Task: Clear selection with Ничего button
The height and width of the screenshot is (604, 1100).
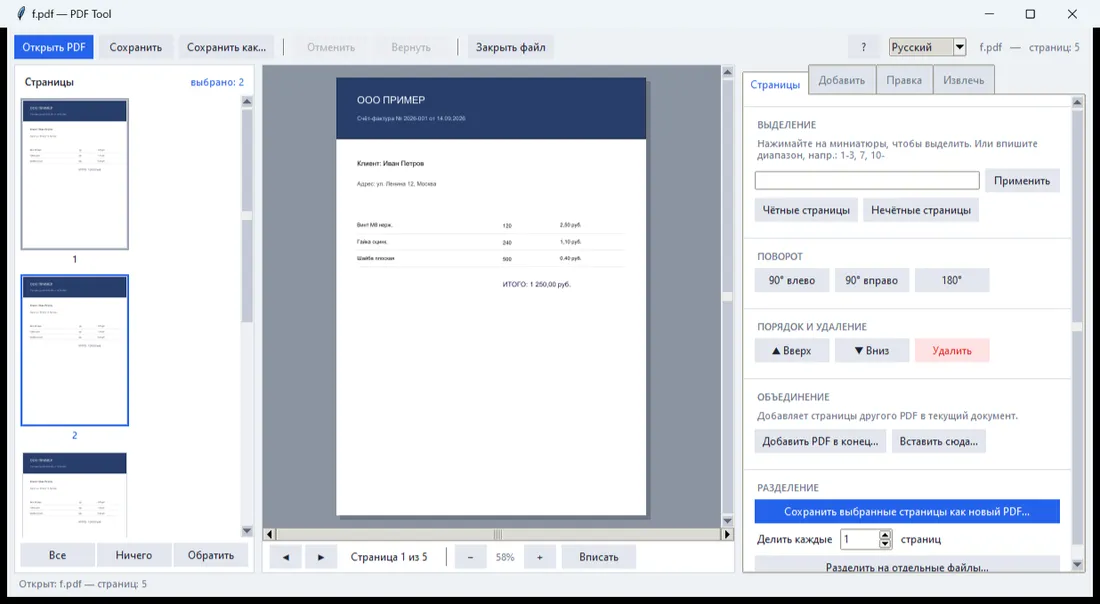Action: tap(134, 555)
